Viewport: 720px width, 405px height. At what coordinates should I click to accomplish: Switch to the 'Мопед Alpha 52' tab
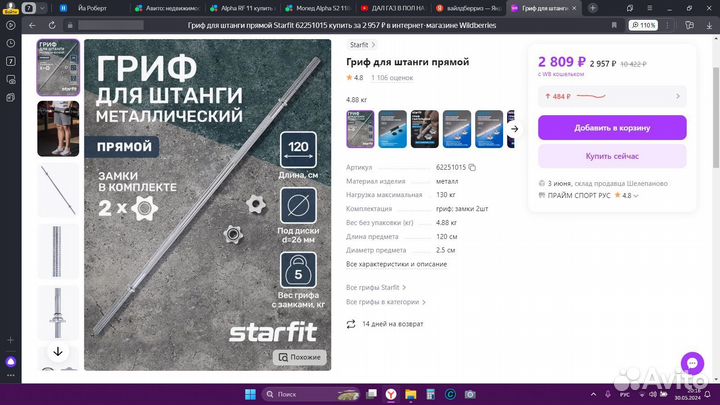tap(317, 8)
